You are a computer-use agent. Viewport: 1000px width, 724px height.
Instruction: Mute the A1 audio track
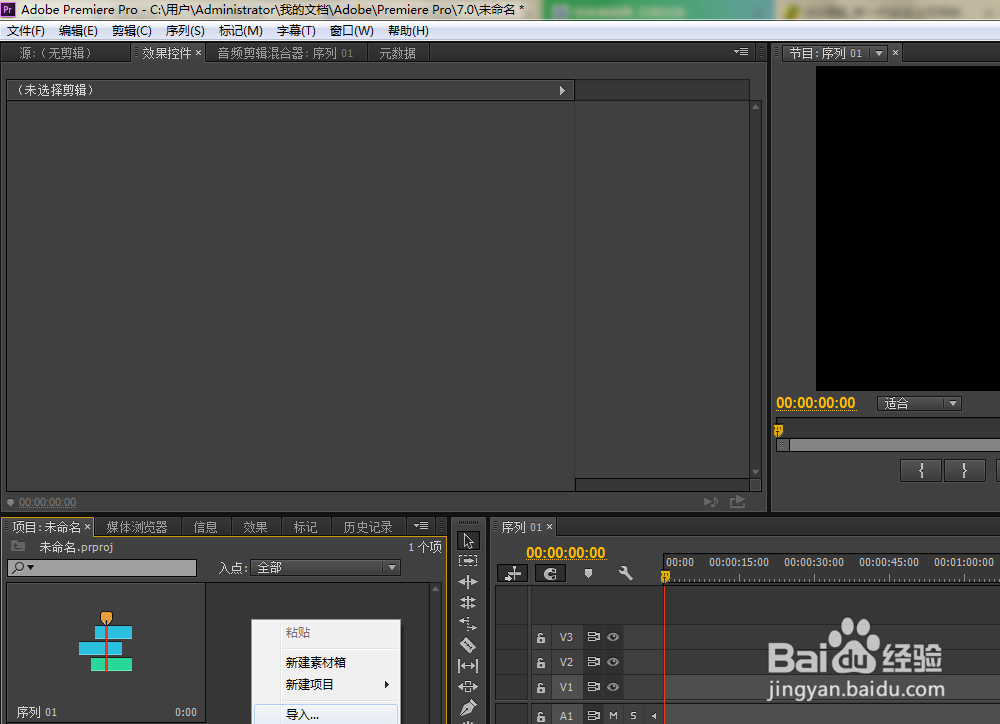(614, 716)
